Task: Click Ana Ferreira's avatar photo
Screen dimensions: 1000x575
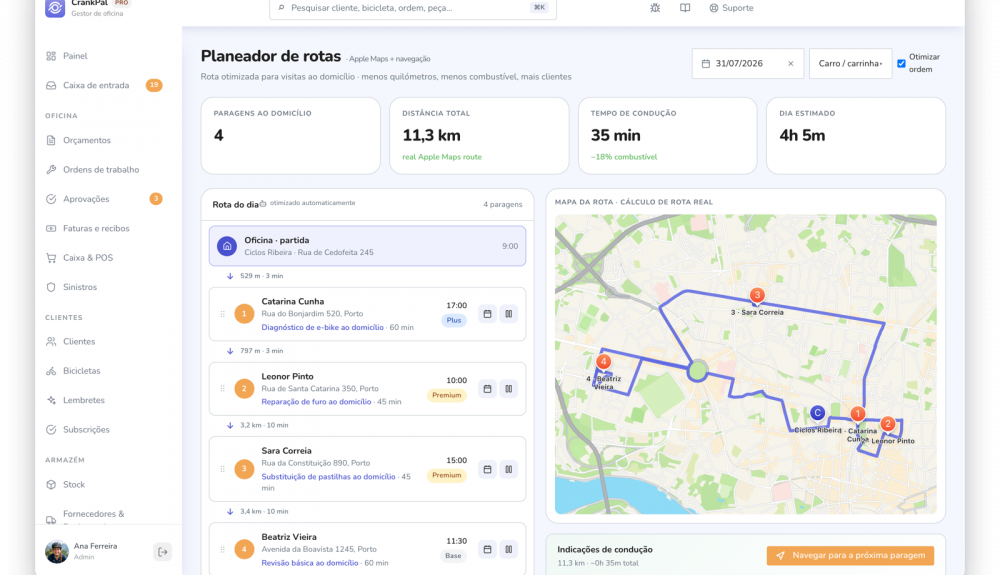Action: pos(57,552)
